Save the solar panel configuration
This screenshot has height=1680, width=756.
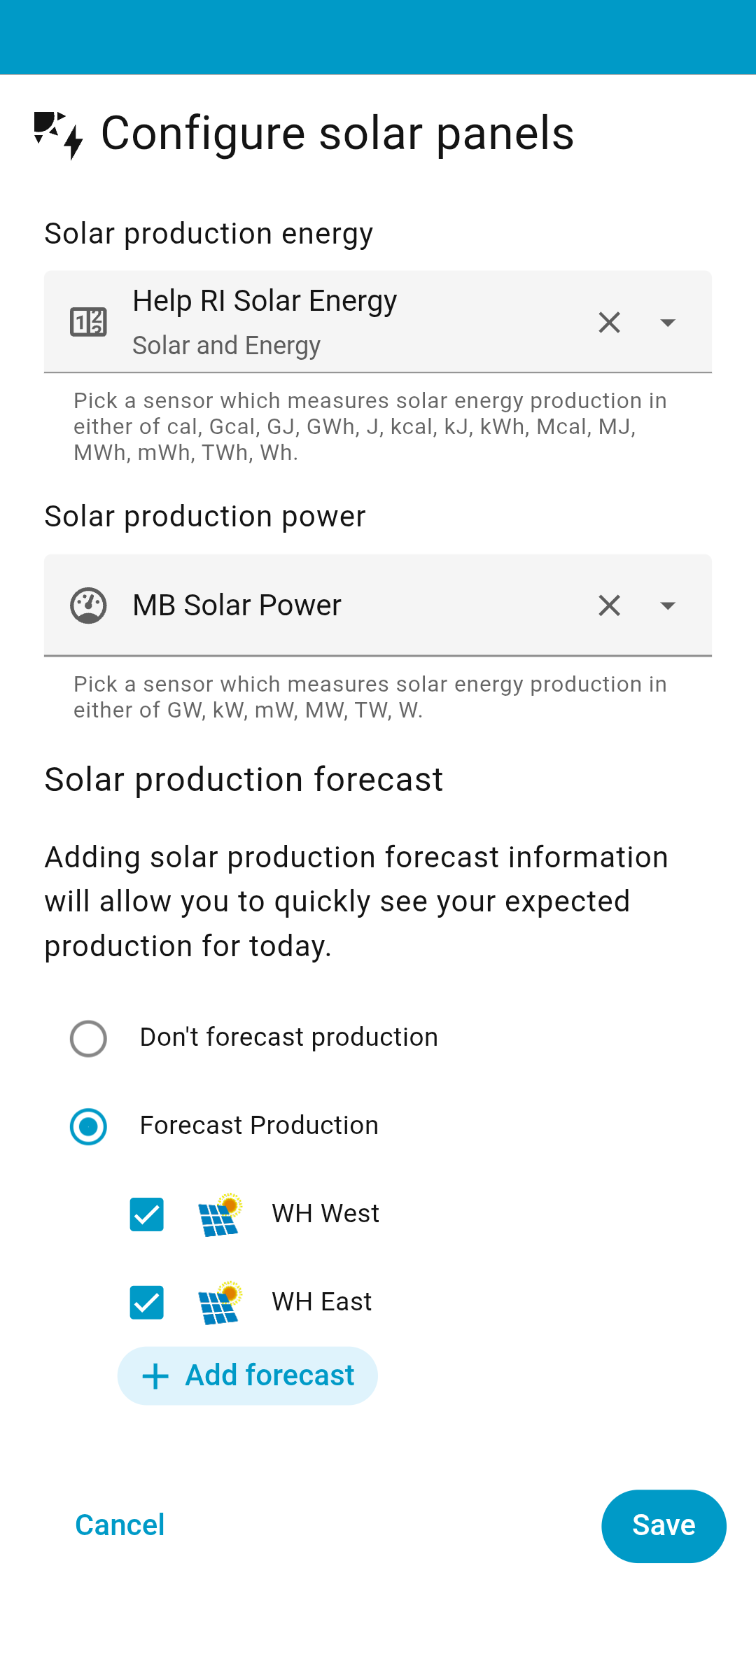pyautogui.click(x=663, y=1526)
